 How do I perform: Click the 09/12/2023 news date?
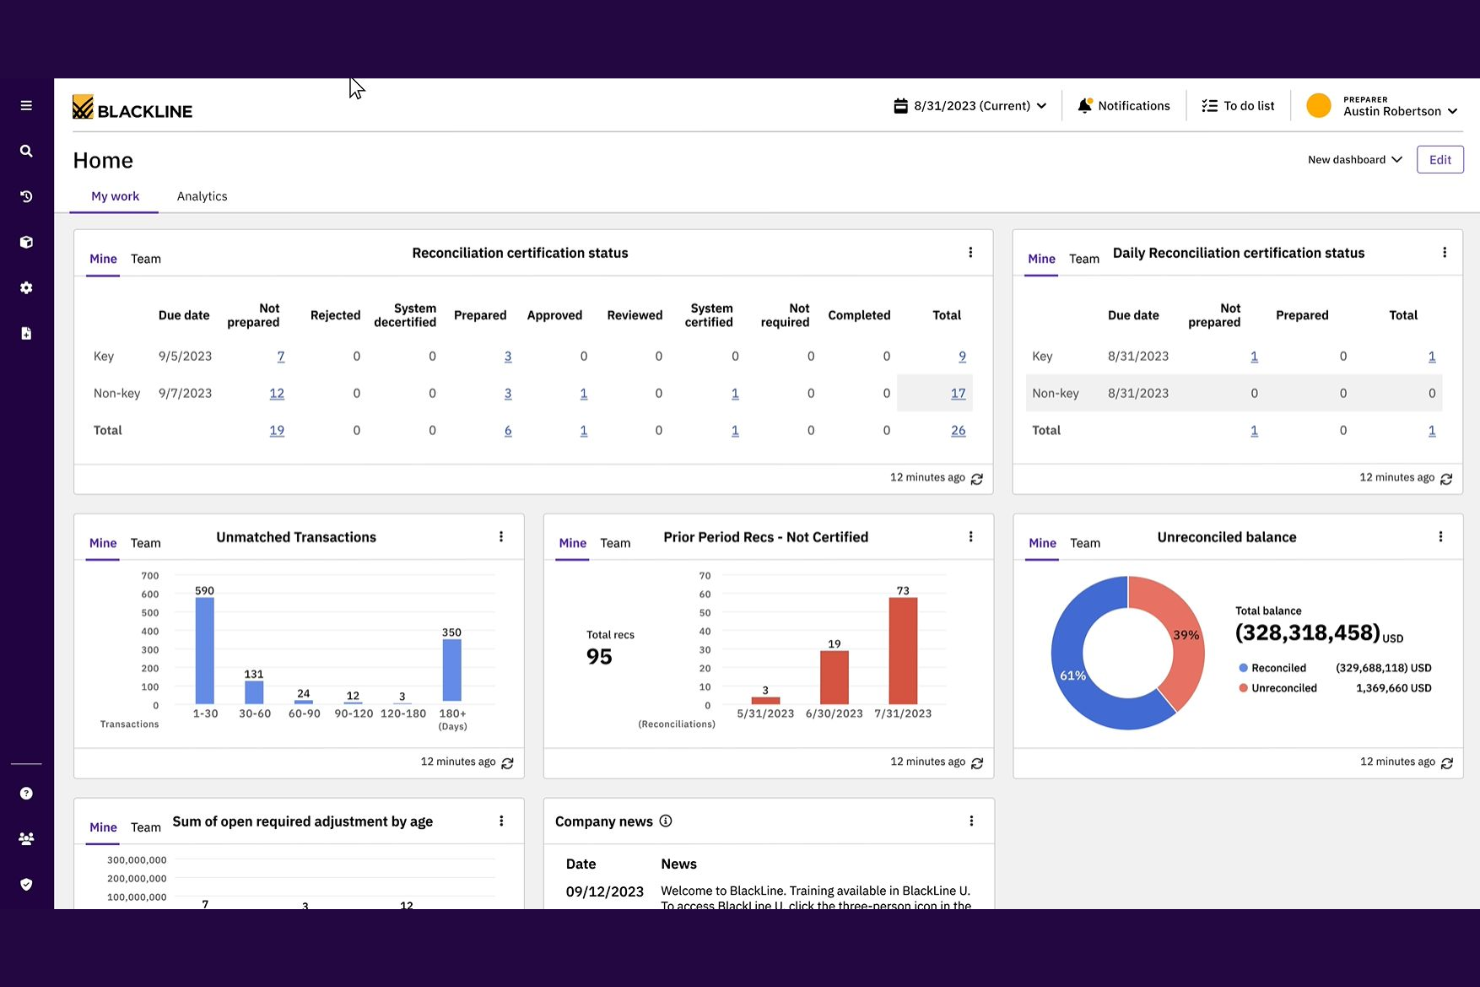click(x=605, y=892)
